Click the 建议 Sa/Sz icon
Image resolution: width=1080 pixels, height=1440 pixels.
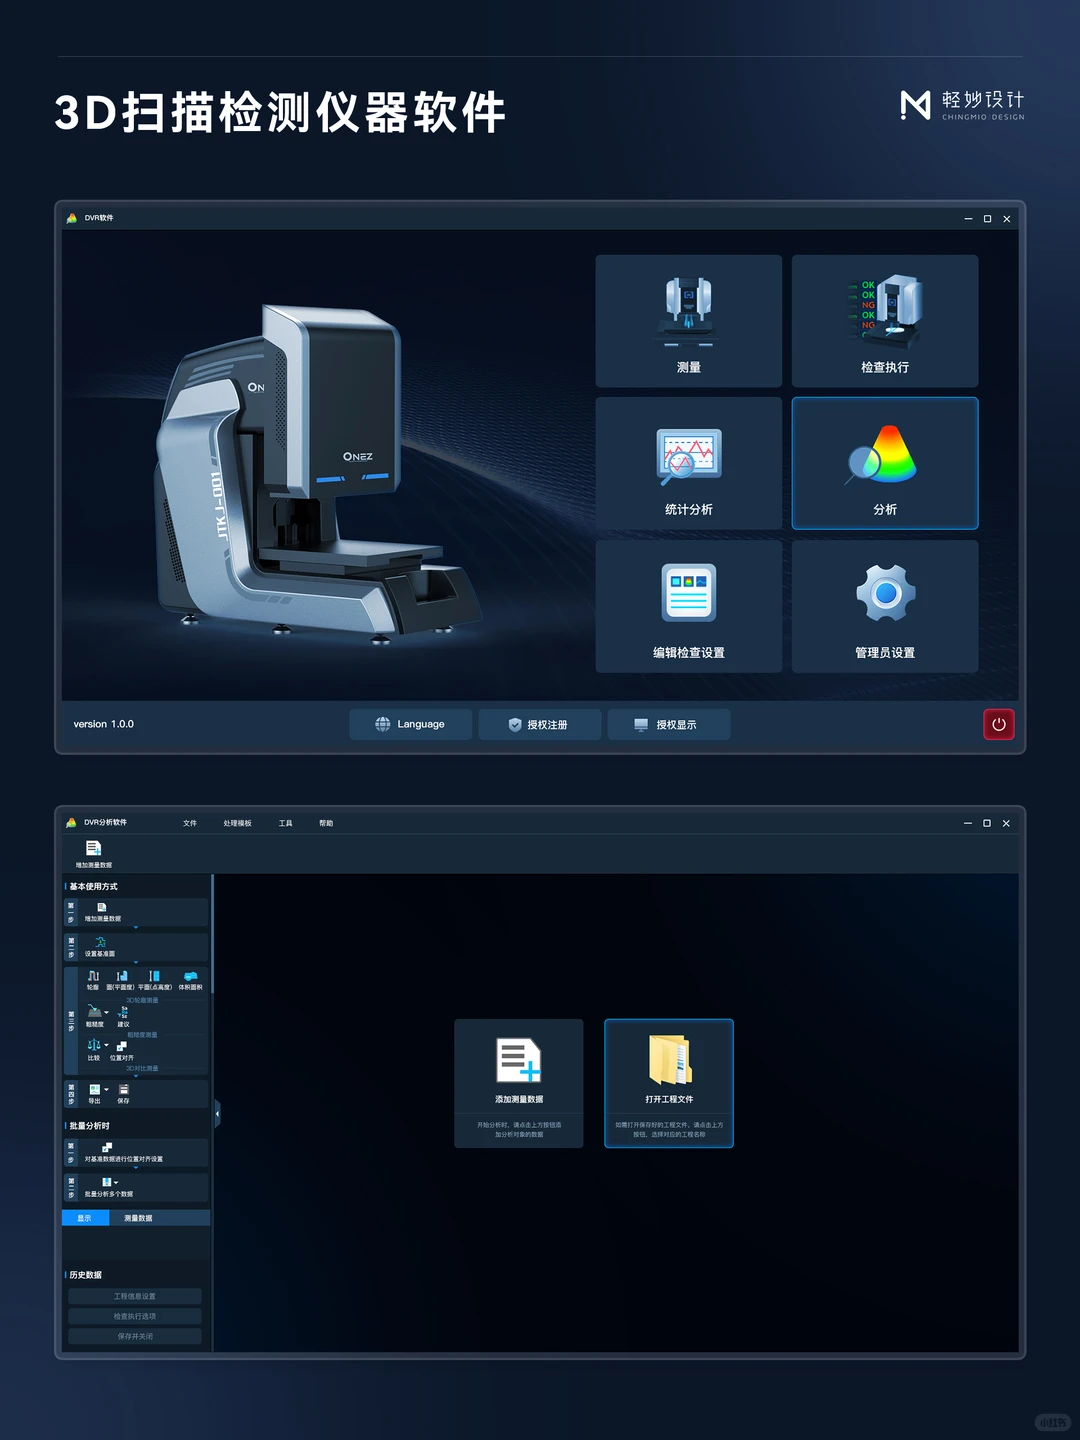(123, 1012)
